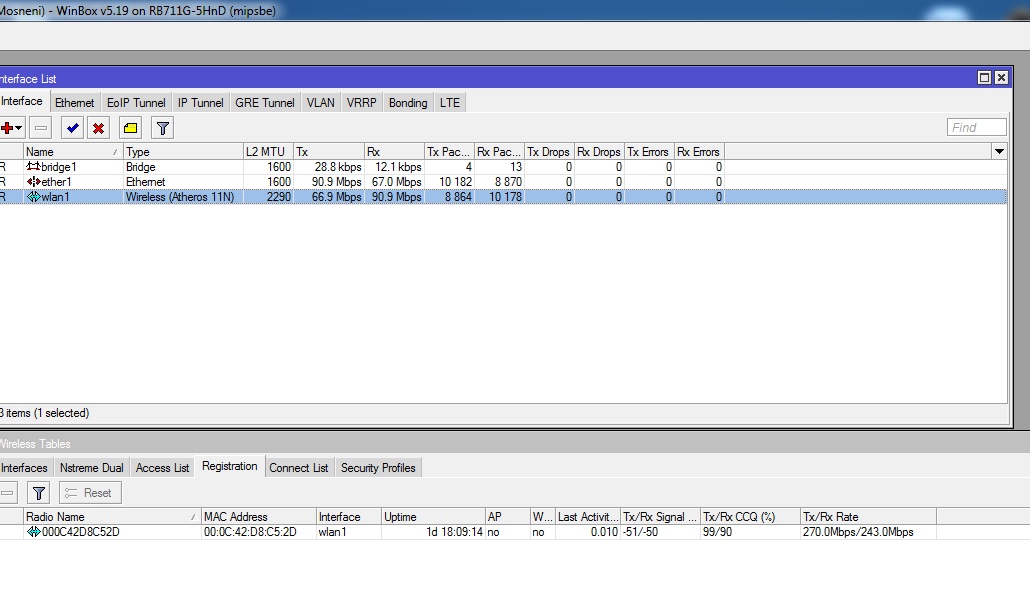1030x614 pixels.
Task: Switch to the EoIP Tunnel tab
Action: 136,103
